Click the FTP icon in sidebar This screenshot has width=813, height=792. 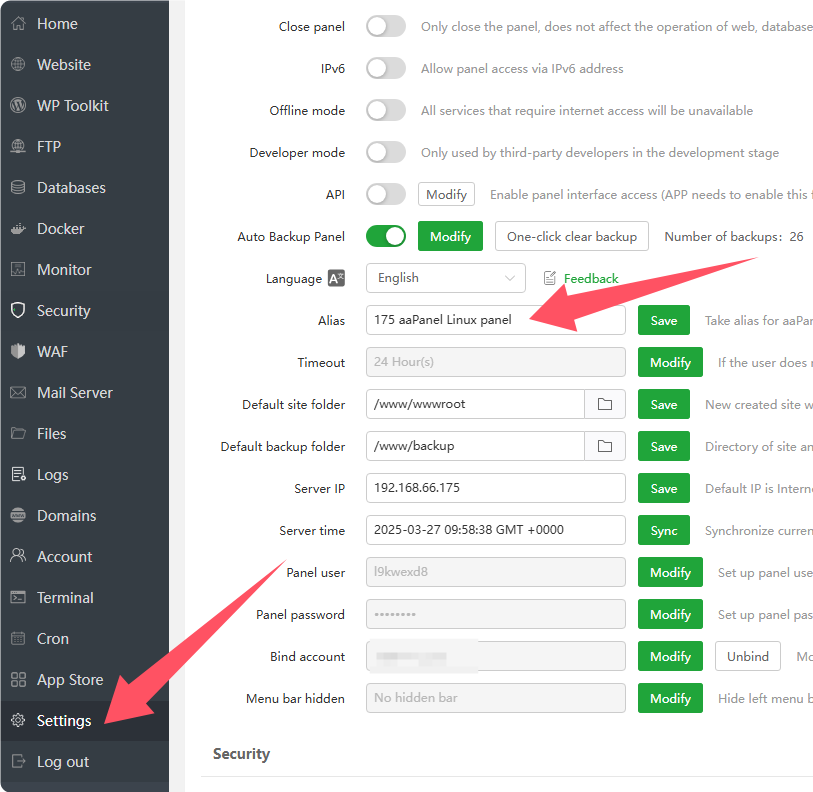18,146
